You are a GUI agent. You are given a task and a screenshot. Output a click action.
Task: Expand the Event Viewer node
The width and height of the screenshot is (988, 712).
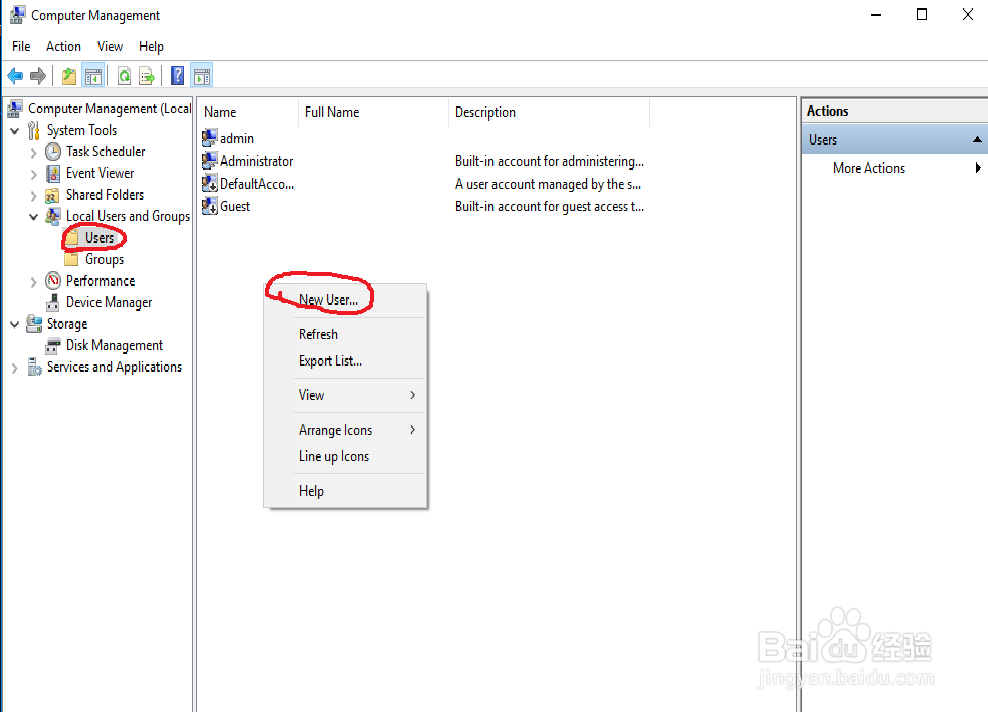point(33,174)
